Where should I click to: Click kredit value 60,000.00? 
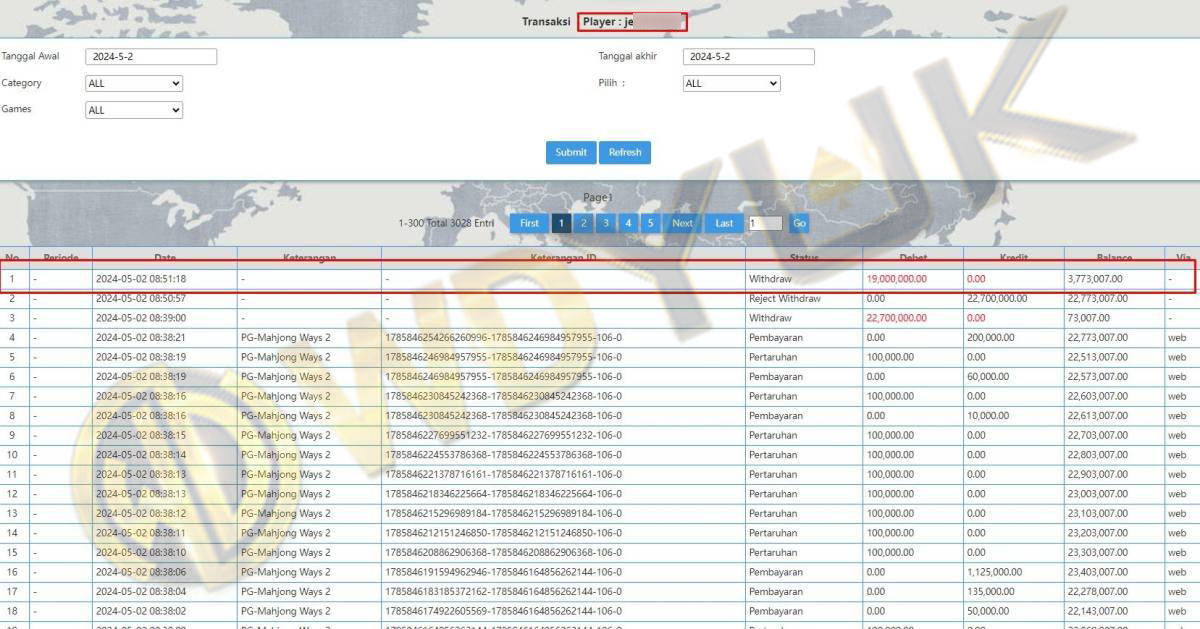pyautogui.click(x=988, y=377)
